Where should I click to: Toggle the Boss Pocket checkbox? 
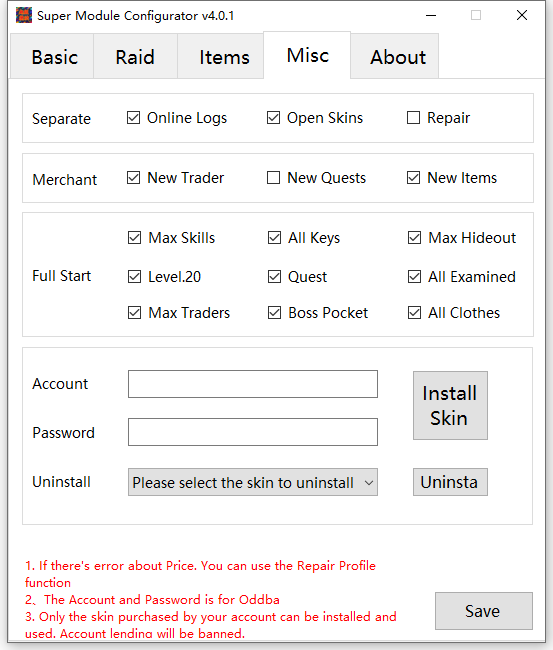pos(274,313)
